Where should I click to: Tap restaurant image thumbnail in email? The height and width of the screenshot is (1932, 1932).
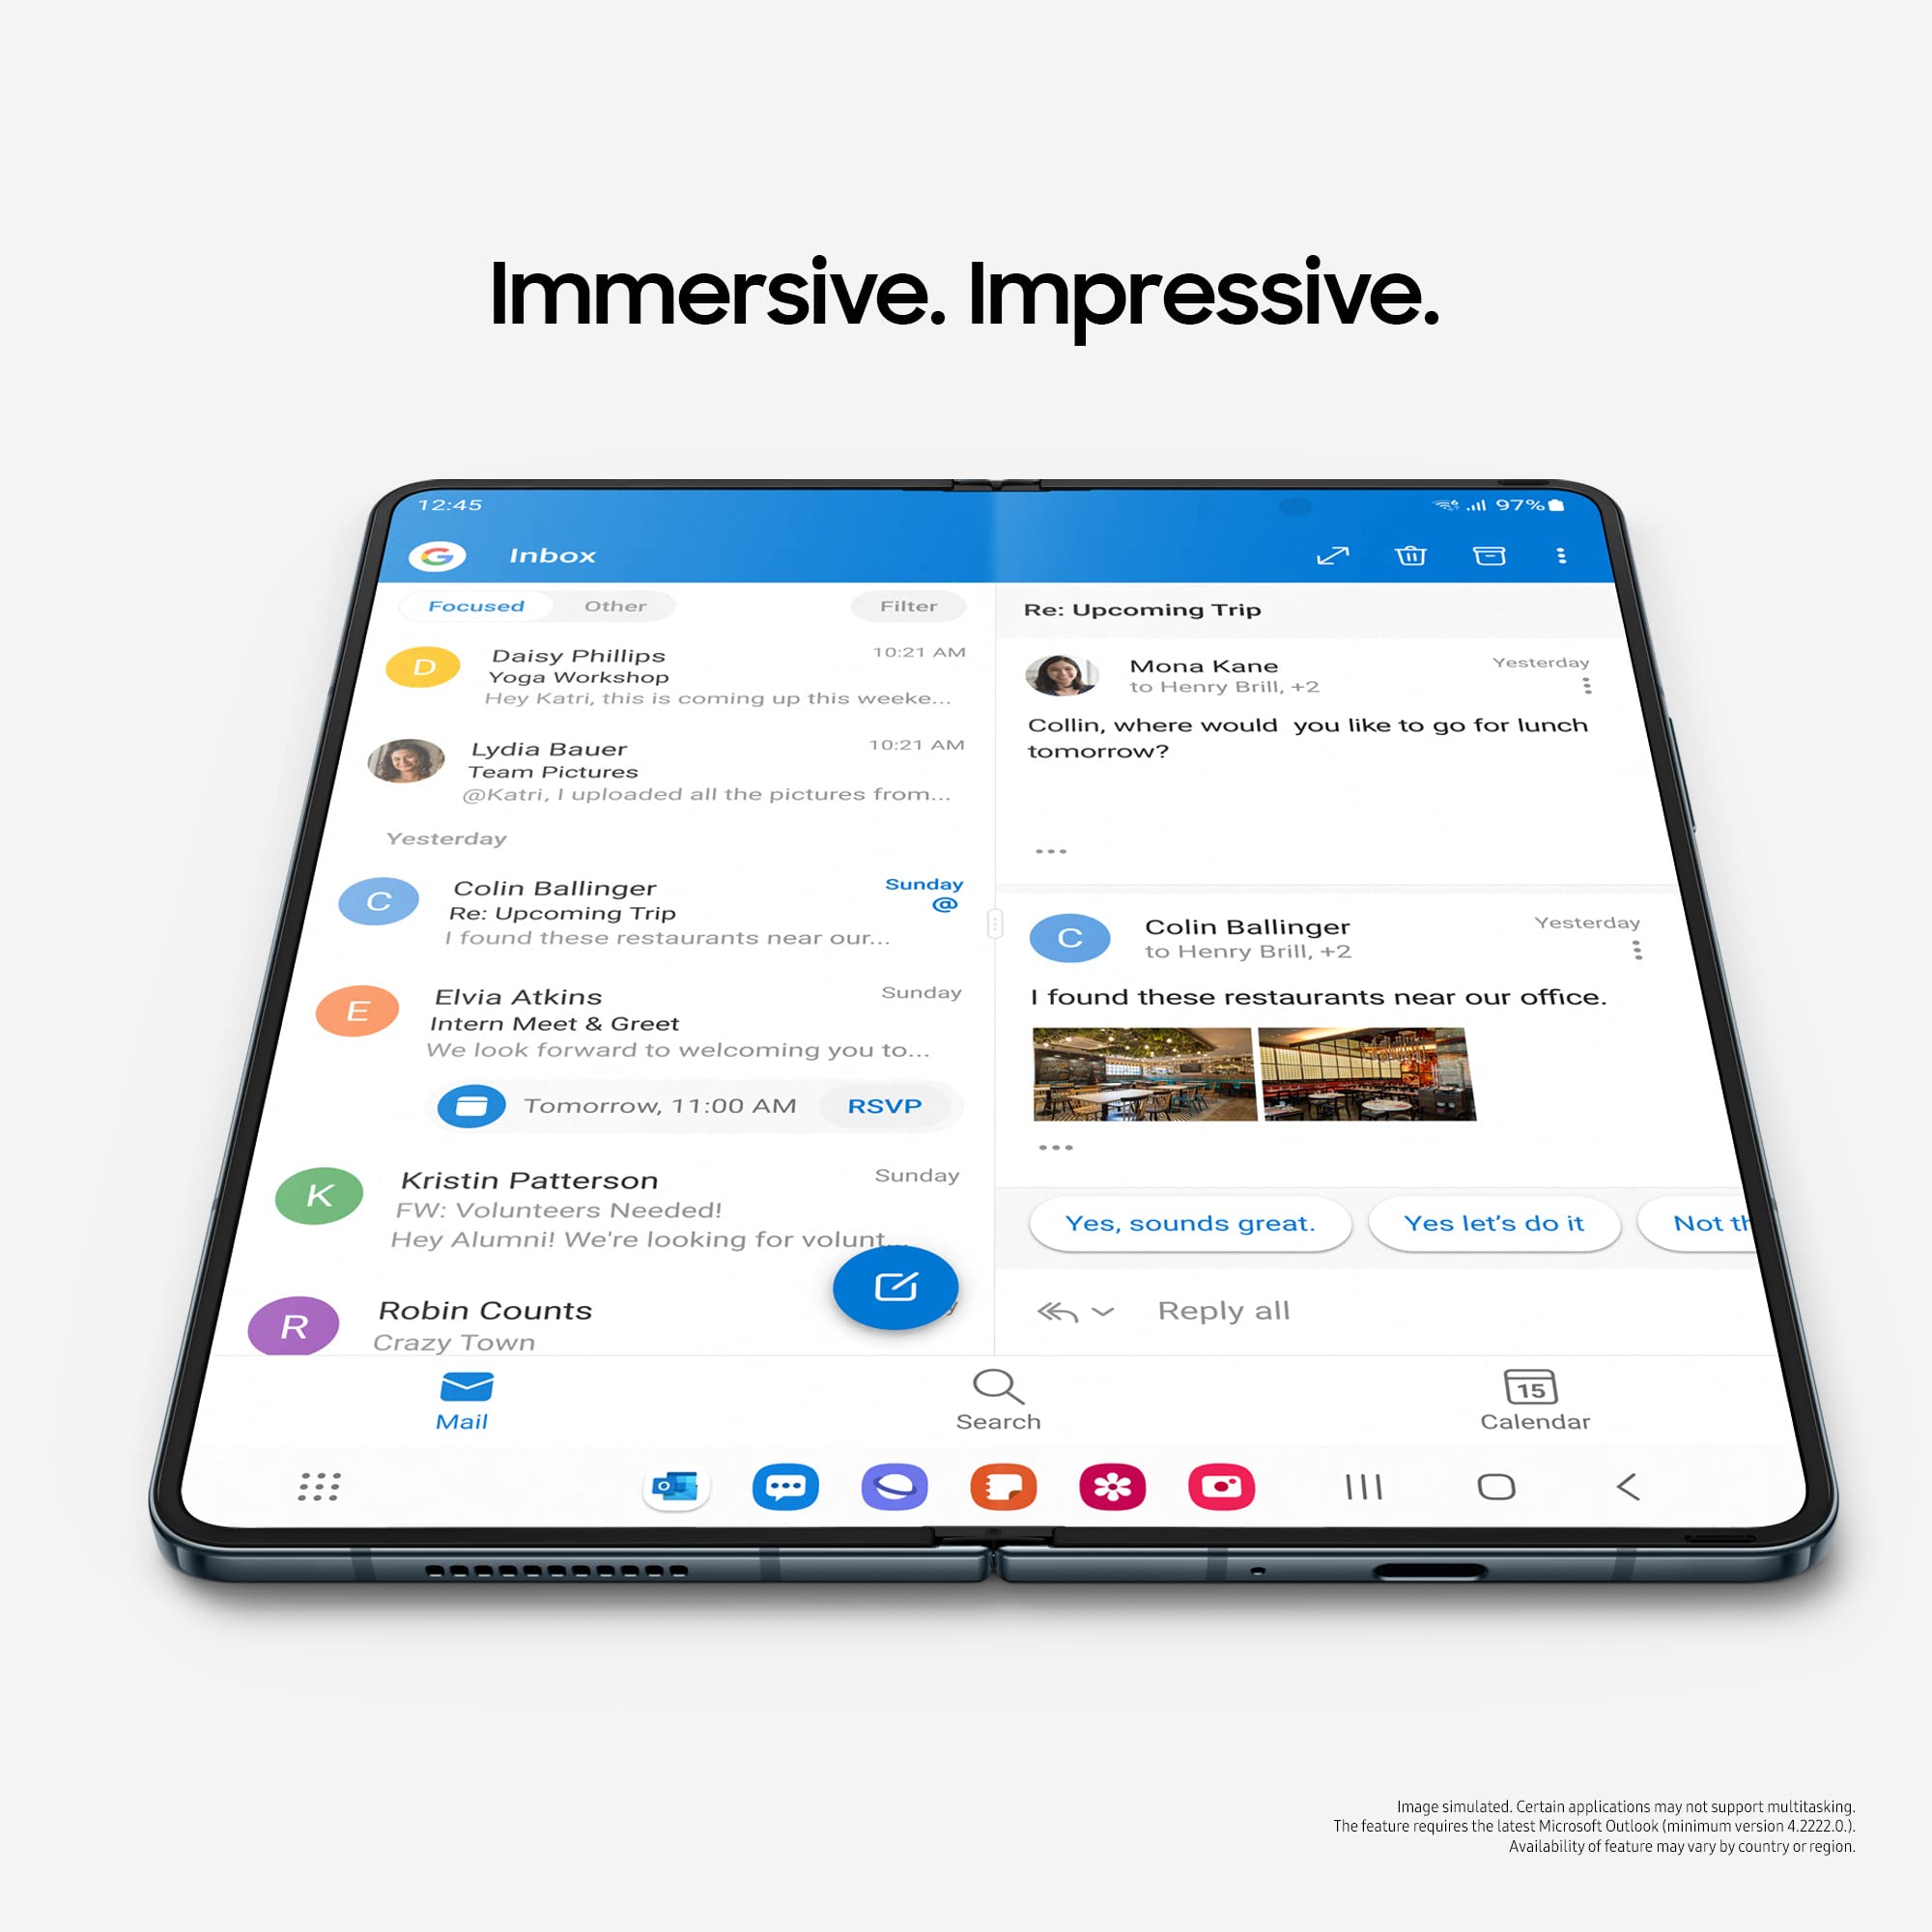[1141, 1088]
